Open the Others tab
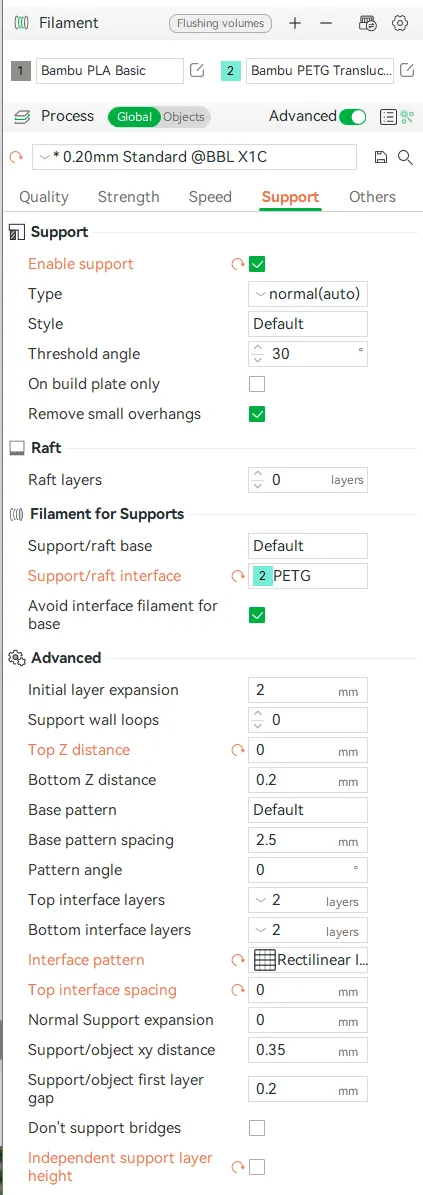Image resolution: width=423 pixels, height=1195 pixels. [372, 197]
